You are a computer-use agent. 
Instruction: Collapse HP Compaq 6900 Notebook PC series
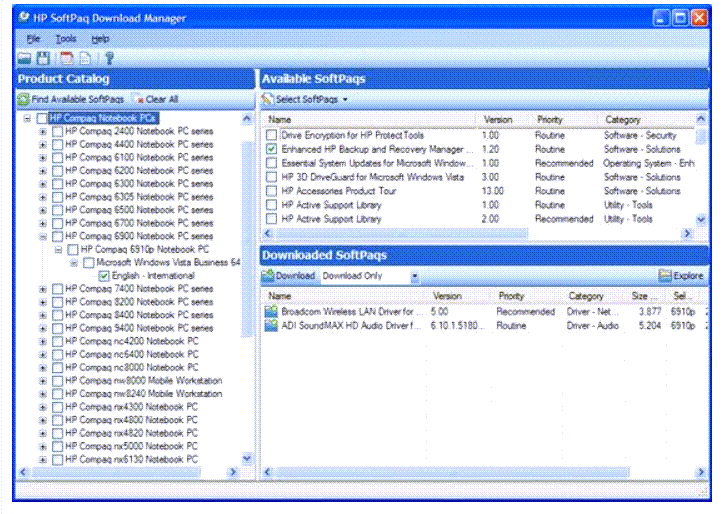[43, 237]
